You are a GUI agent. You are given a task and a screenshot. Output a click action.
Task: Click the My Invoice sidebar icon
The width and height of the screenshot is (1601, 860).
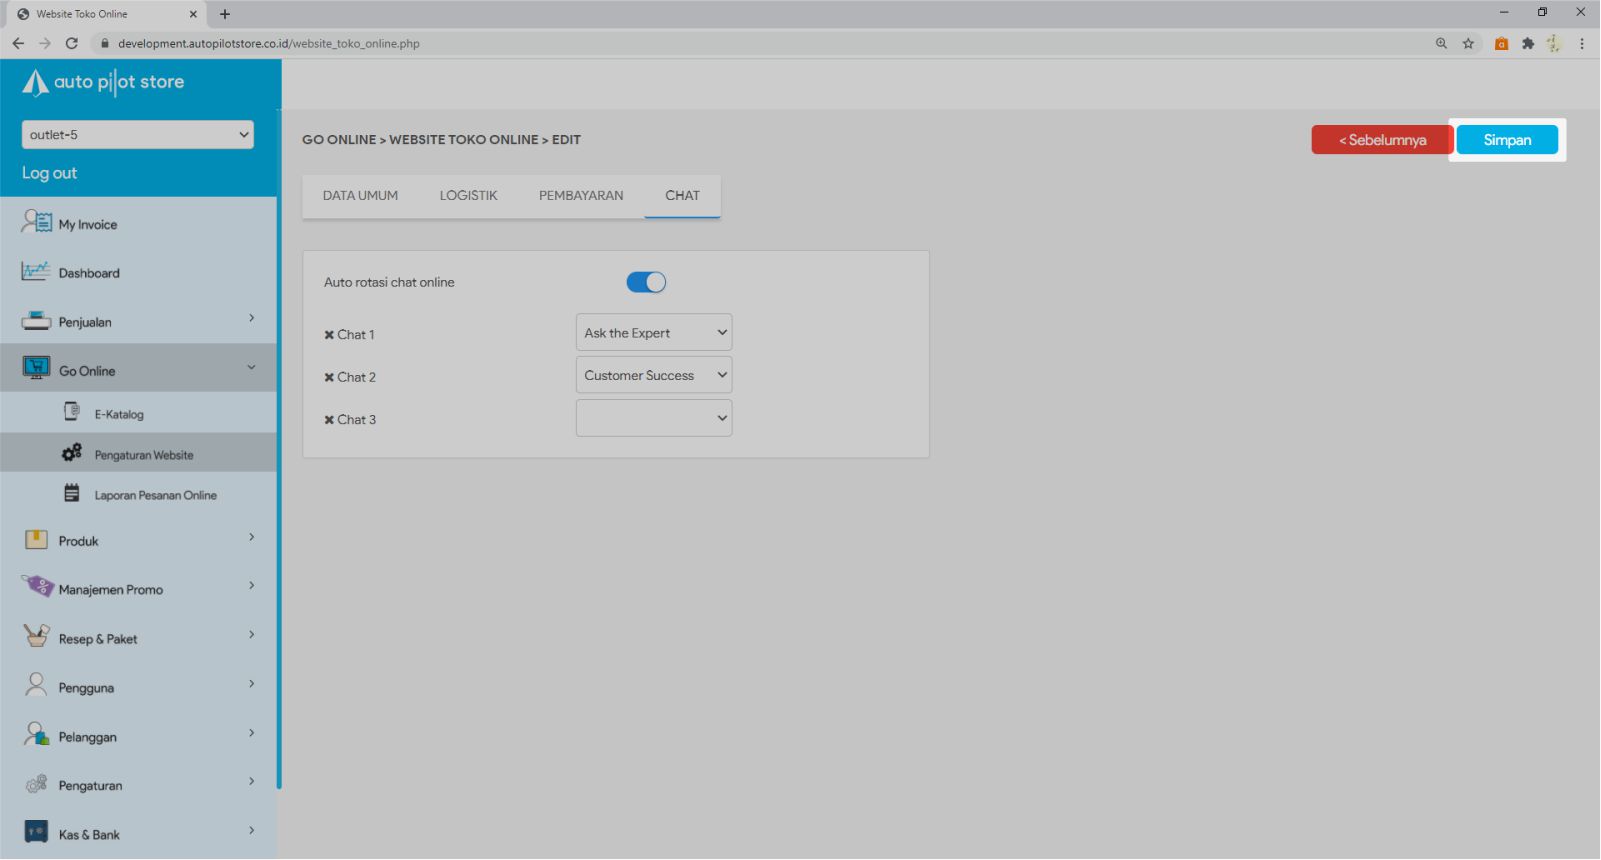[x=36, y=222]
